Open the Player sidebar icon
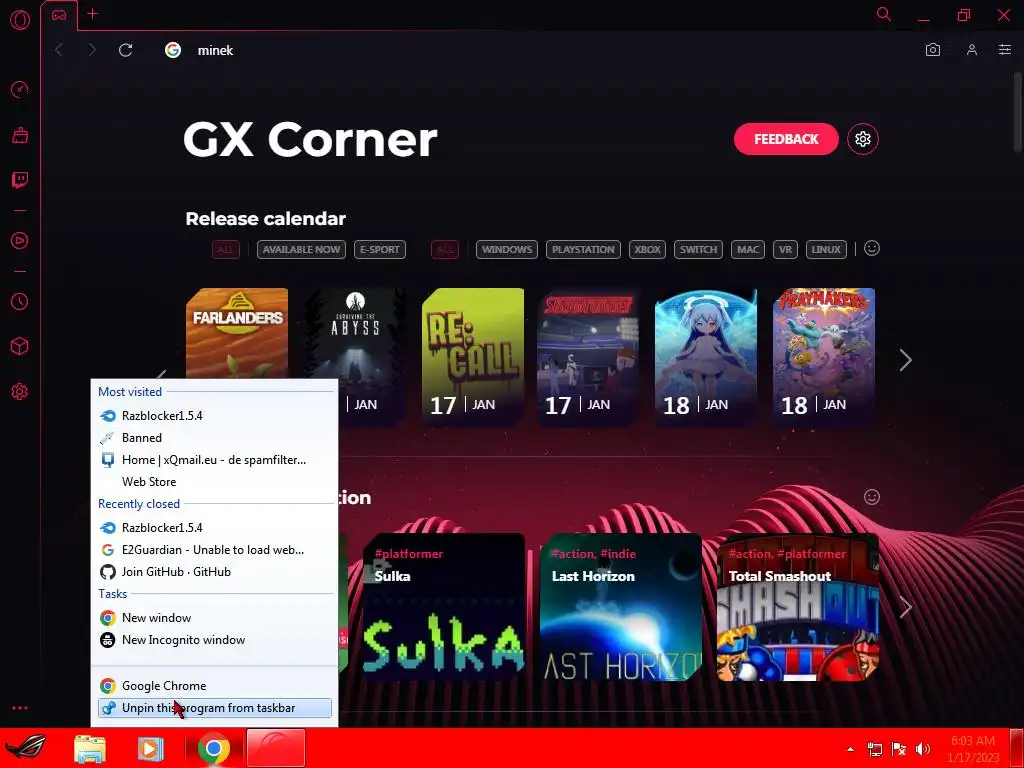 [20, 240]
